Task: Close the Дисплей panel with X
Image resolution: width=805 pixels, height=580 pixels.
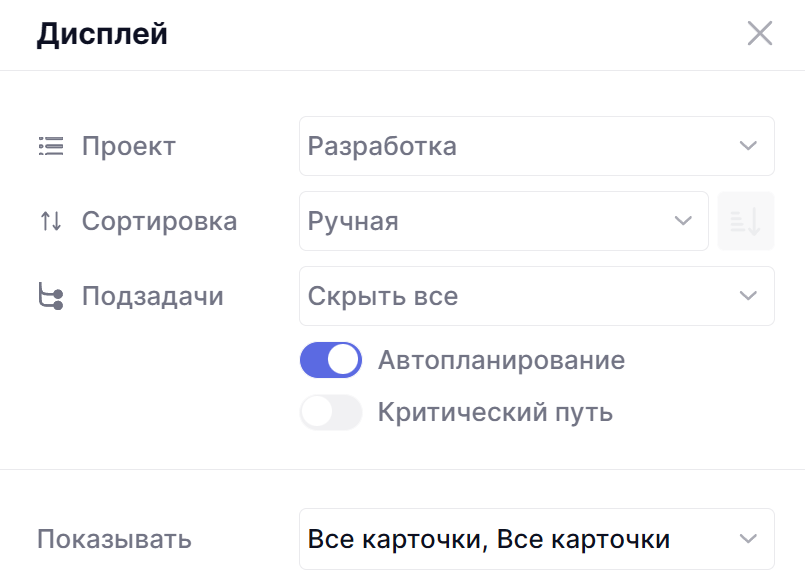Action: (760, 34)
